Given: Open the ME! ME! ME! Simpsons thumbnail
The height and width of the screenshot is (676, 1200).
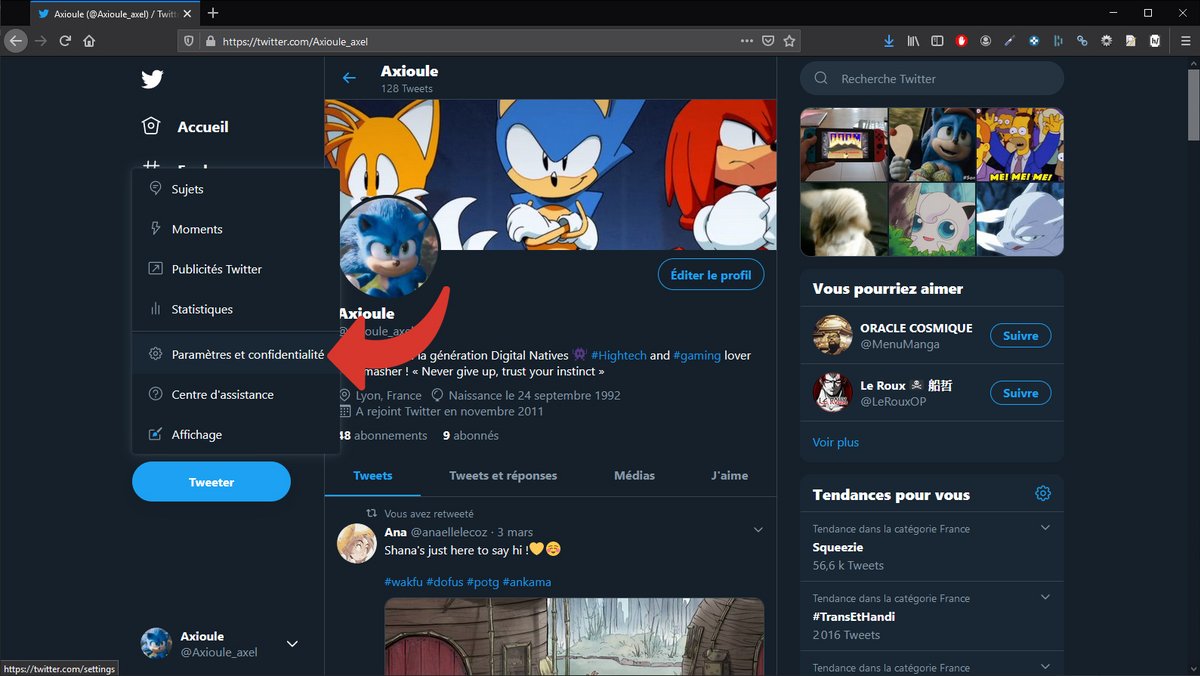Looking at the screenshot, I should click(x=1020, y=144).
